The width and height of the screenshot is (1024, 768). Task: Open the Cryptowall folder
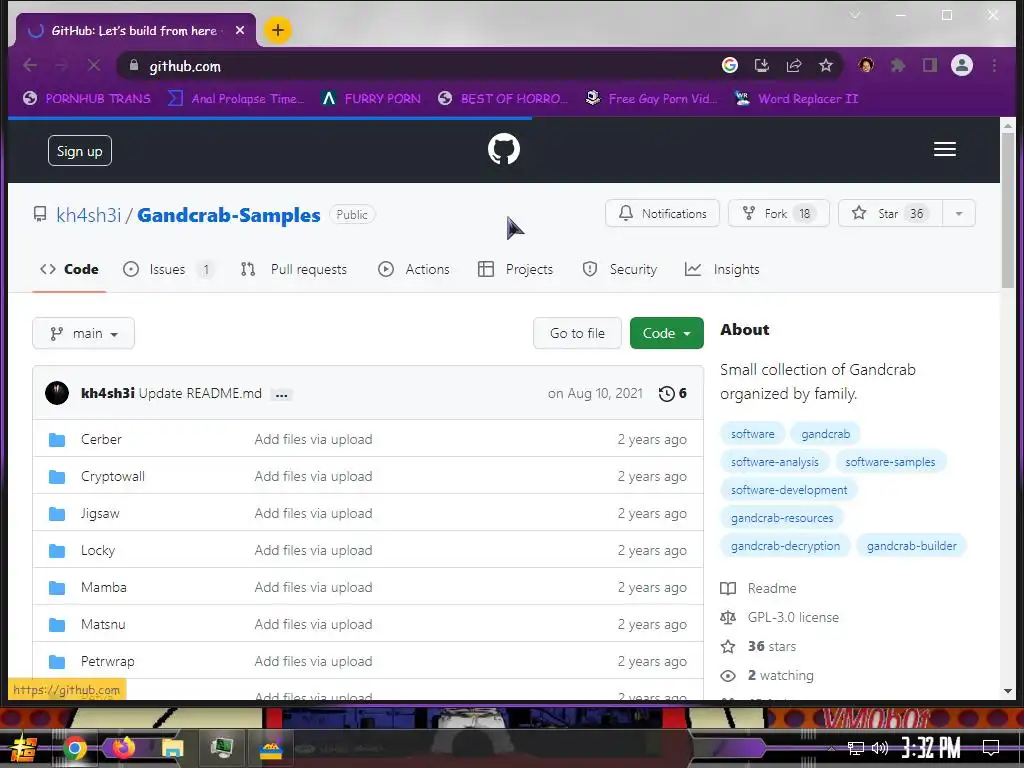pyautogui.click(x=113, y=476)
